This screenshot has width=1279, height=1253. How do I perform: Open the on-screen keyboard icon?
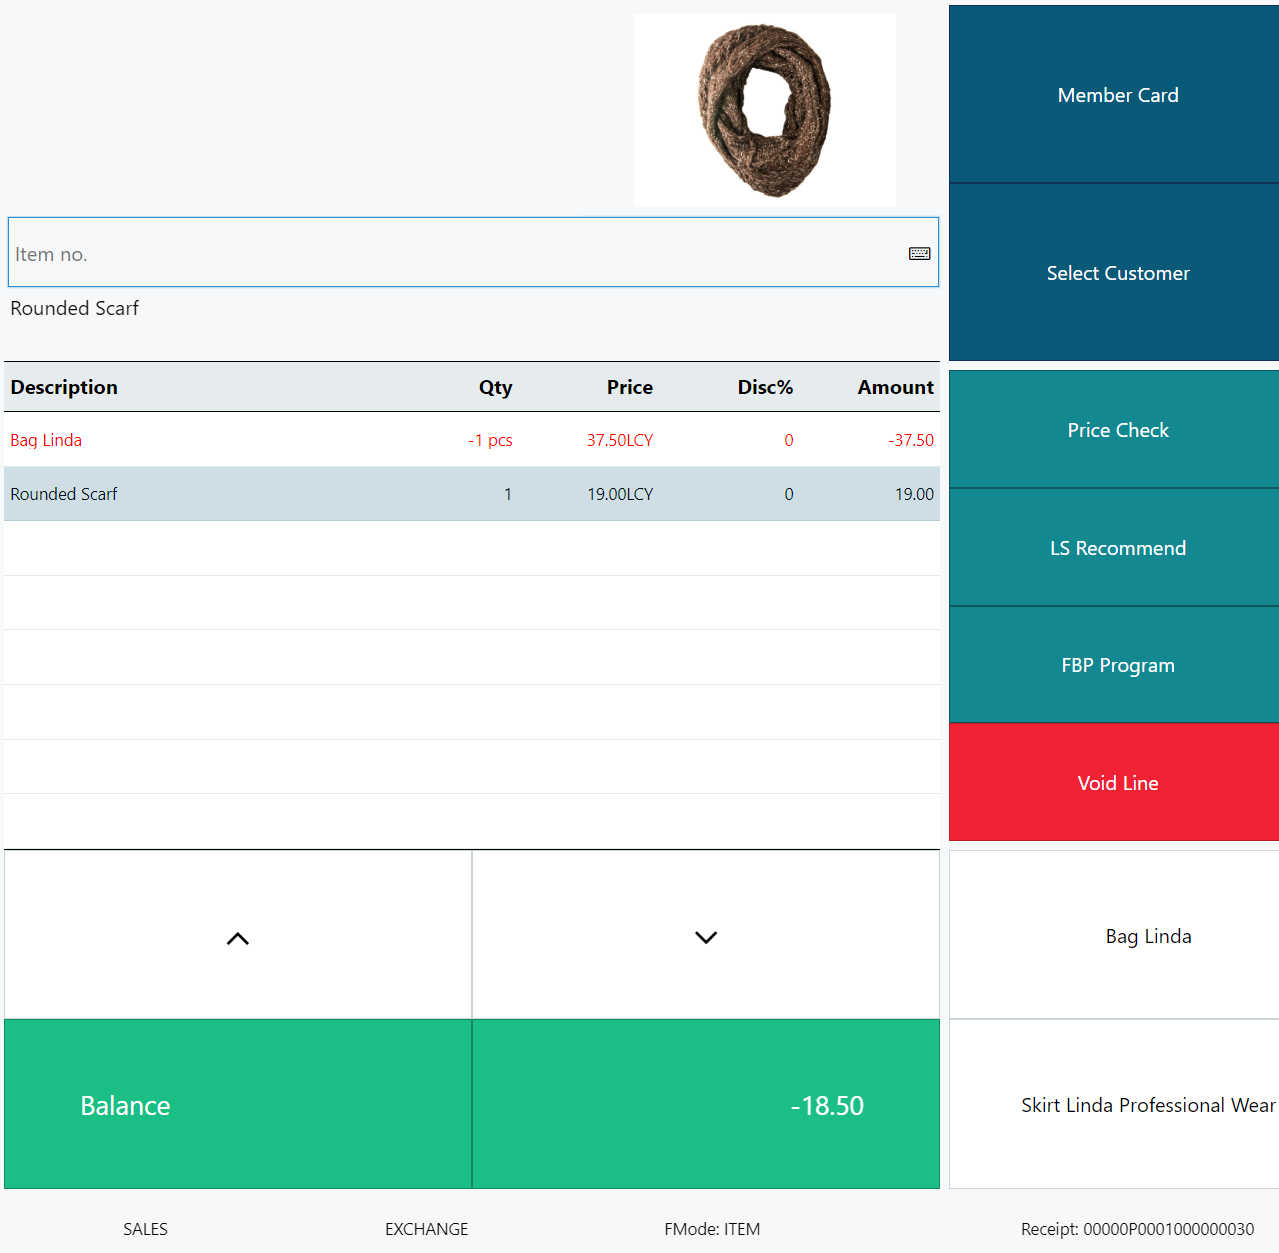919,254
